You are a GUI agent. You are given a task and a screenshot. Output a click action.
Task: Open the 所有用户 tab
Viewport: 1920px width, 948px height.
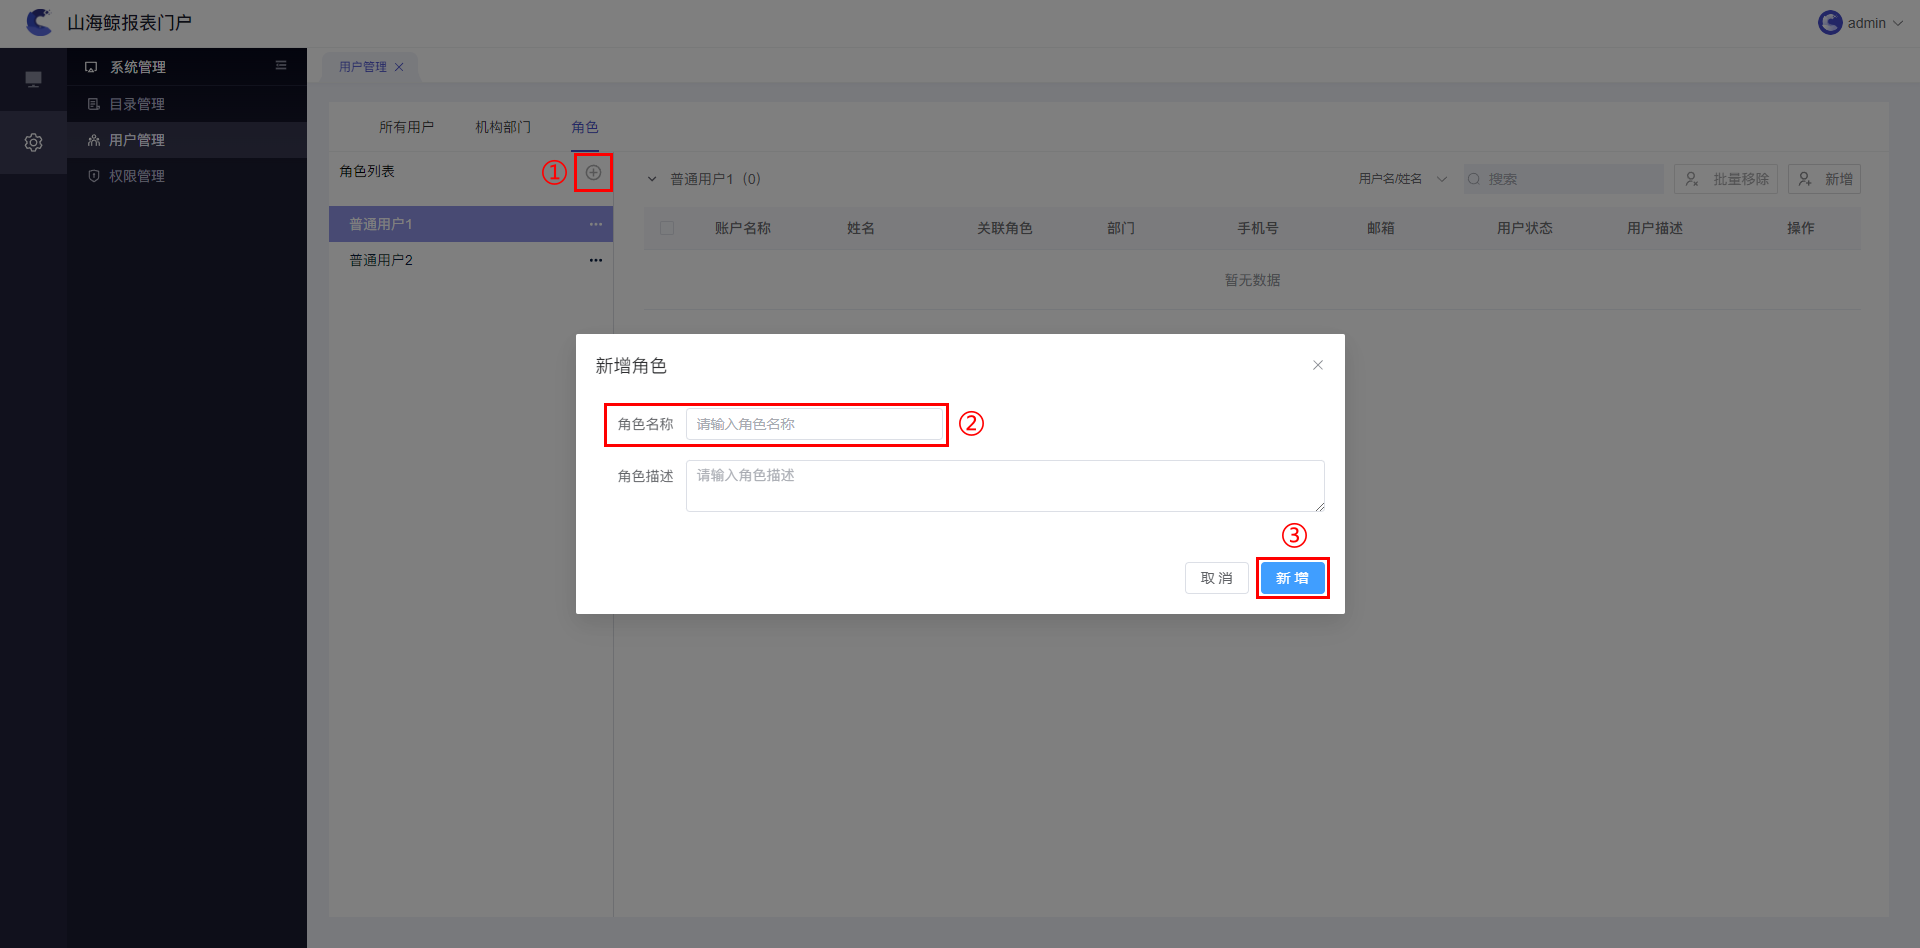point(406,127)
